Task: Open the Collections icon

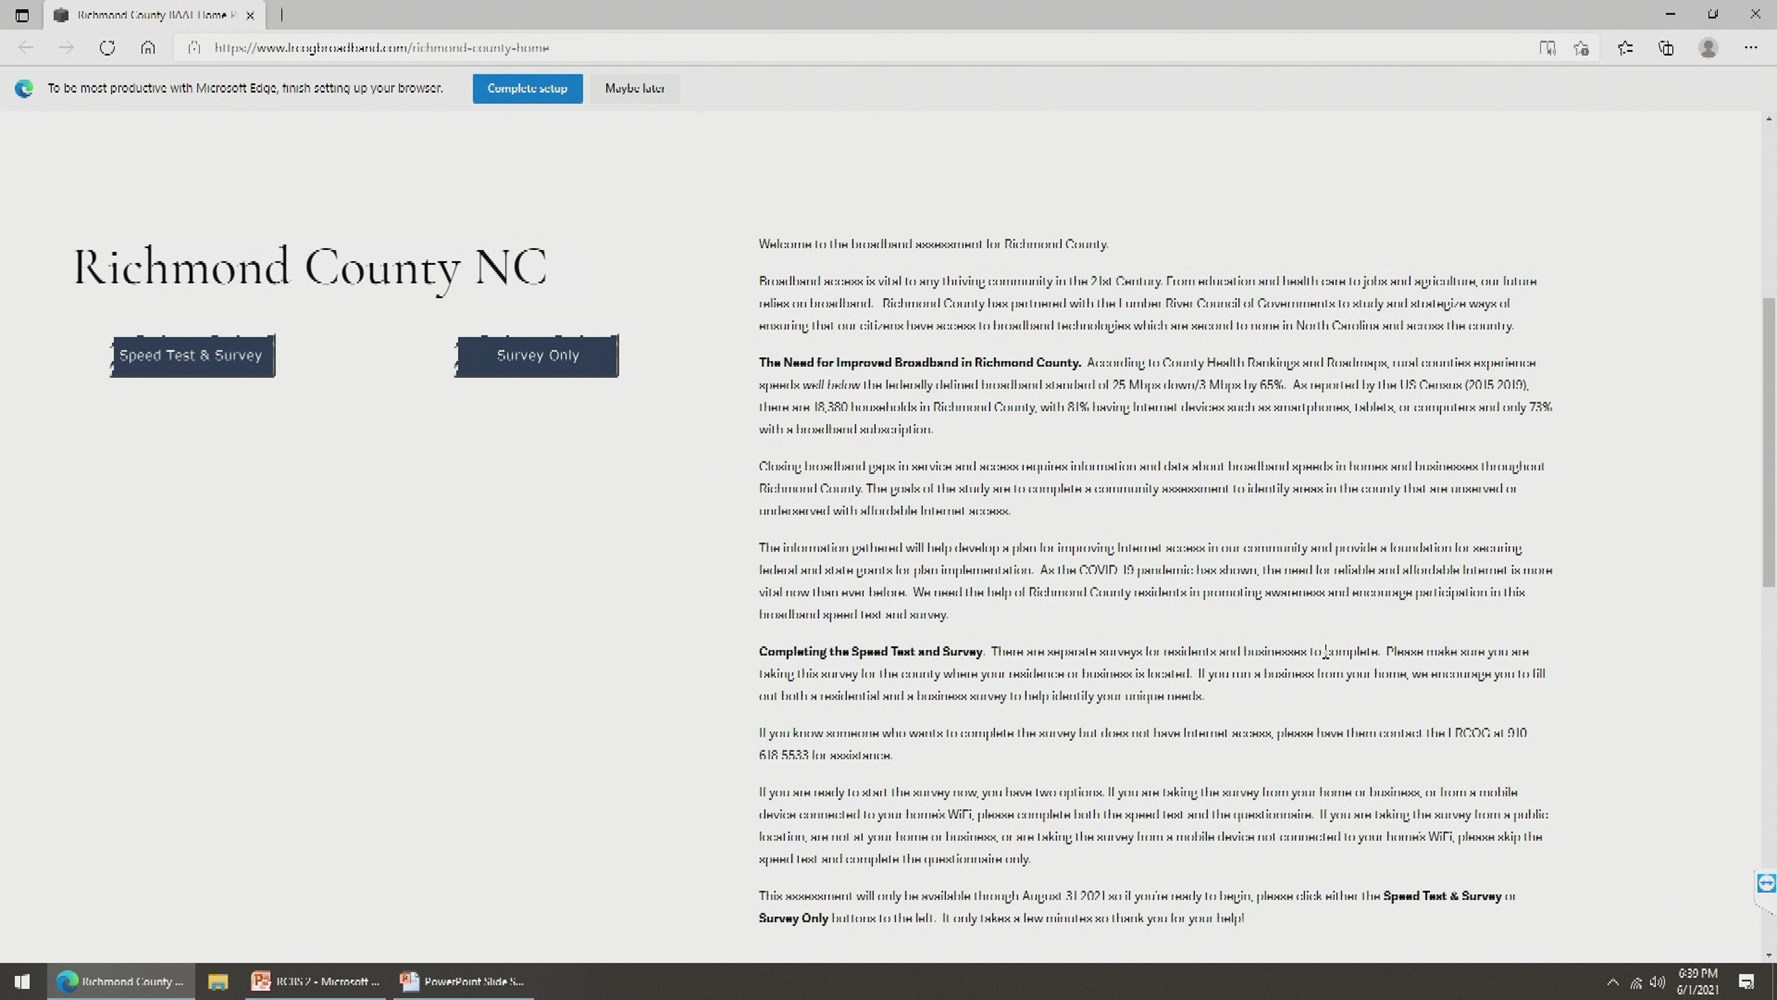Action: click(x=1666, y=47)
